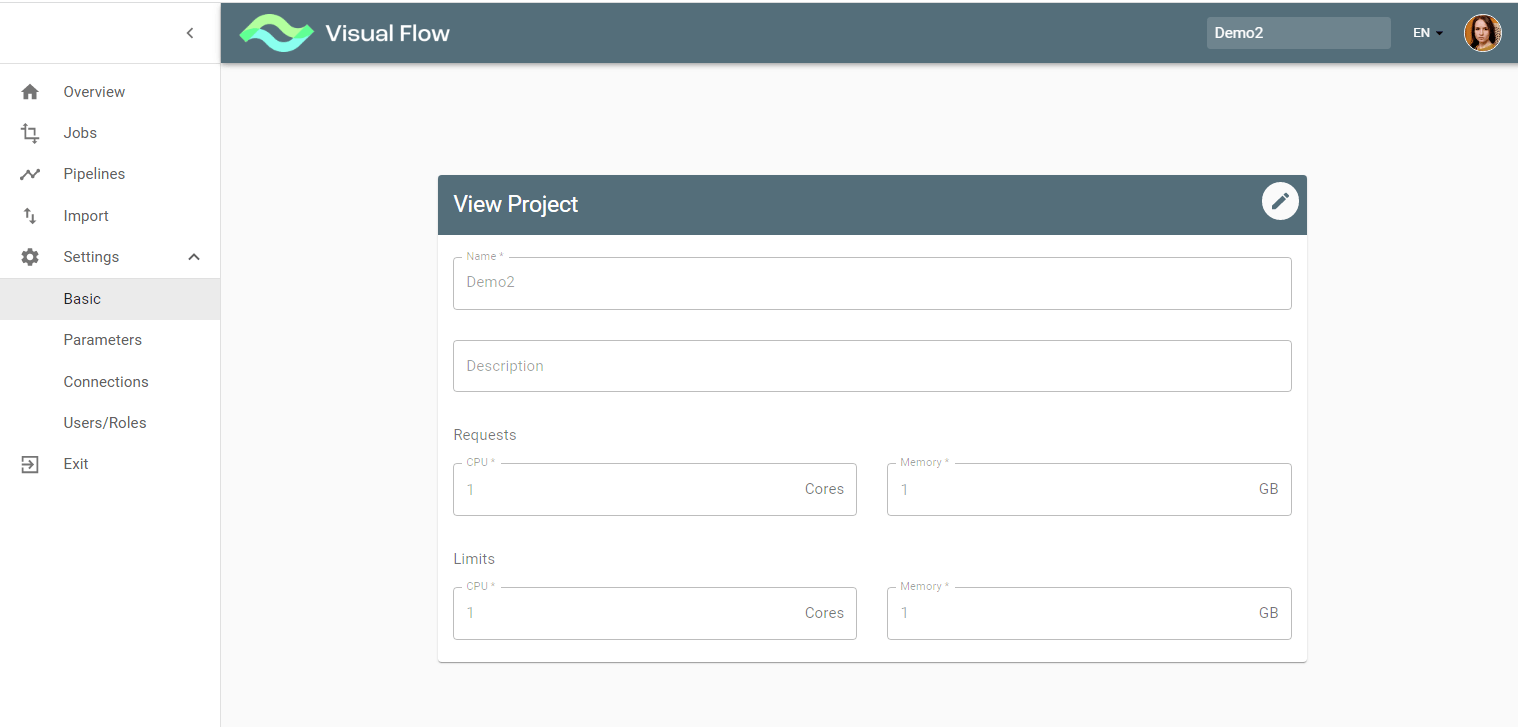This screenshot has height=727, width=1518.
Task: Collapse the sidebar with the left chevron
Action: pos(190,33)
